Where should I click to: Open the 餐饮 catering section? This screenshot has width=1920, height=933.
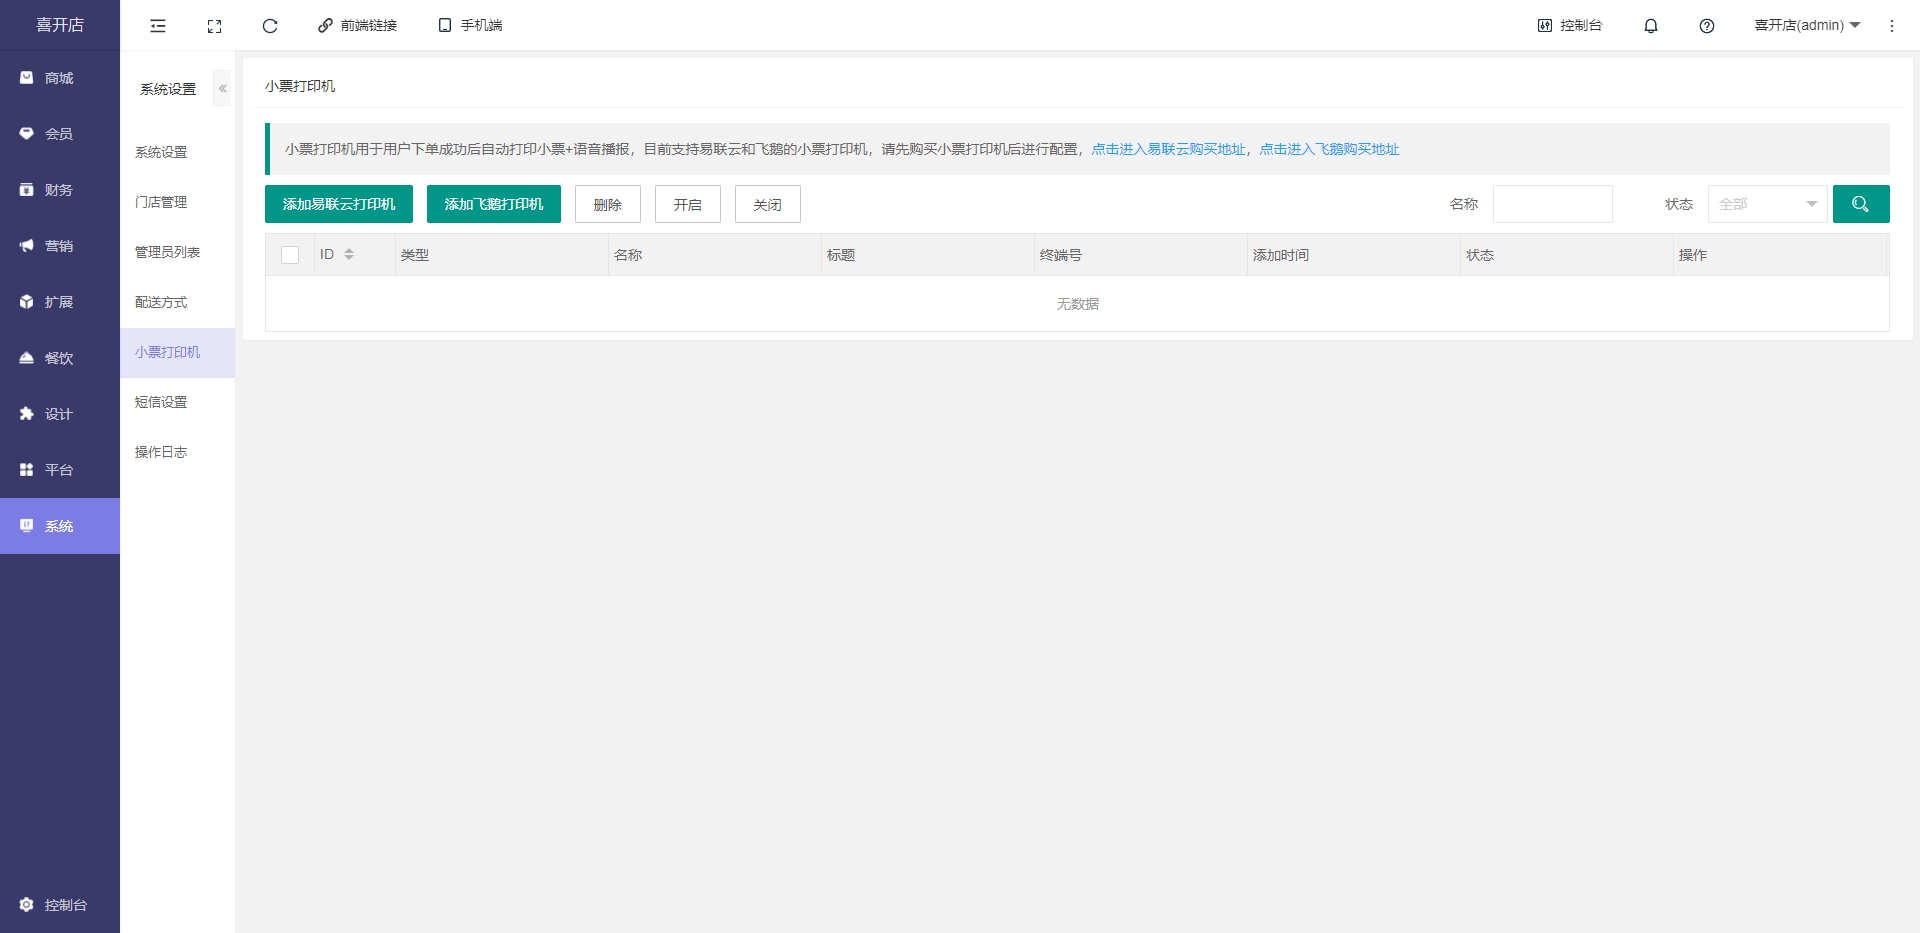60,358
